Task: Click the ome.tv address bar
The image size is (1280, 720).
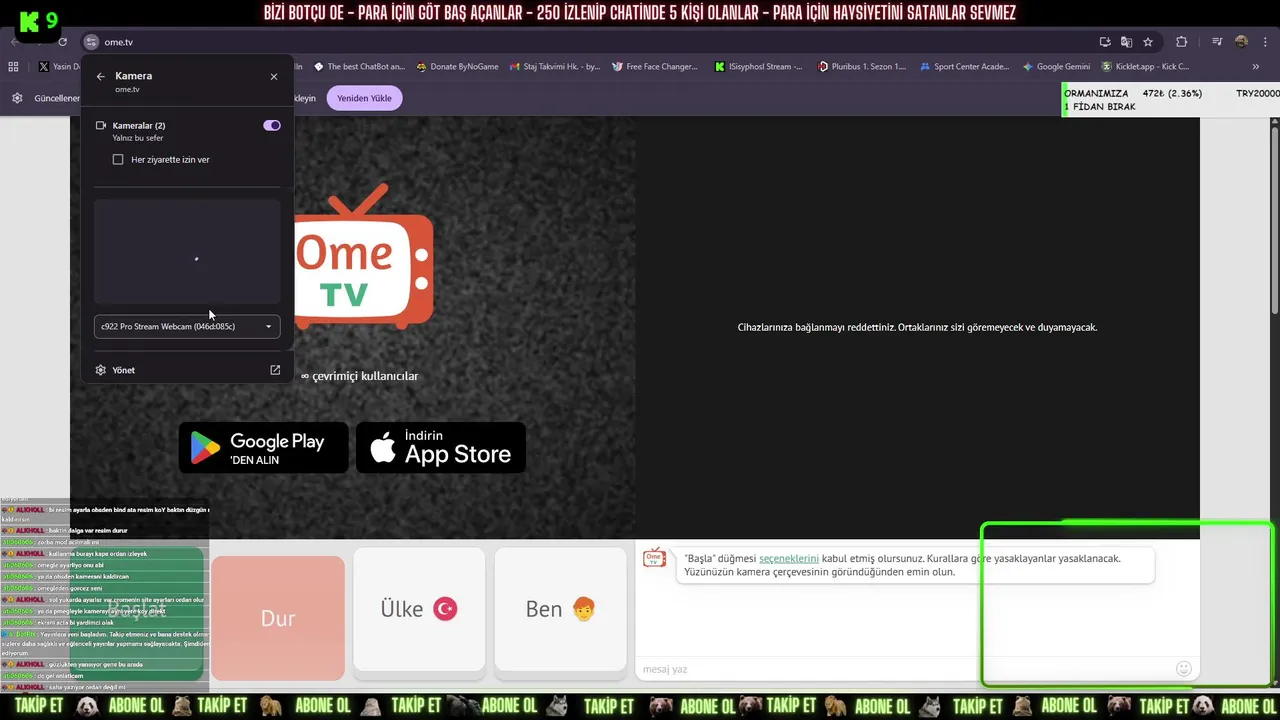Action: coord(590,42)
